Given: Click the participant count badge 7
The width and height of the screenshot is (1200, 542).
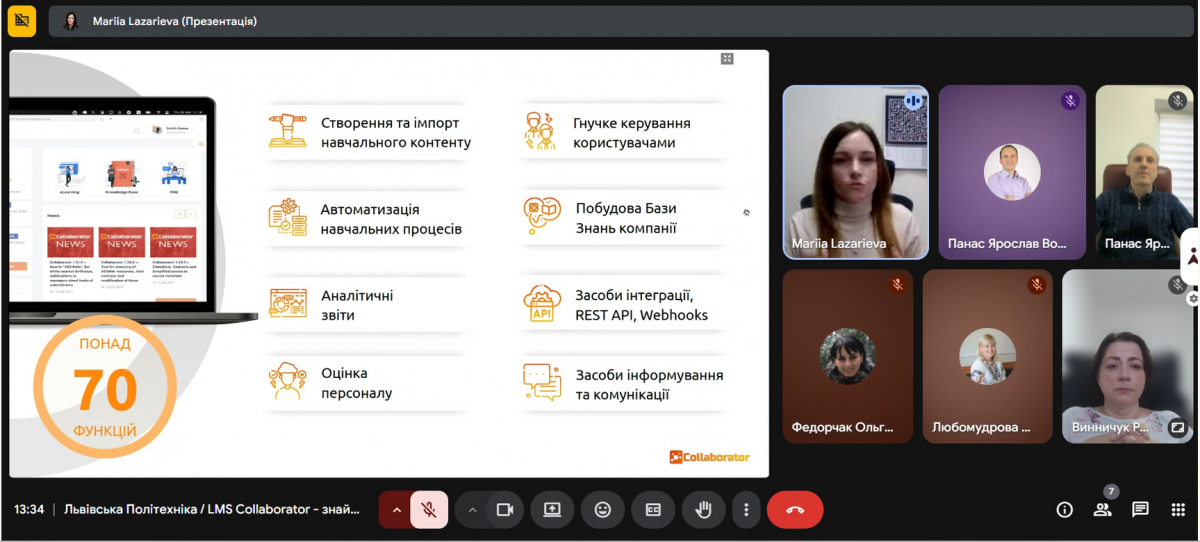Looking at the screenshot, I should pos(1111,492).
